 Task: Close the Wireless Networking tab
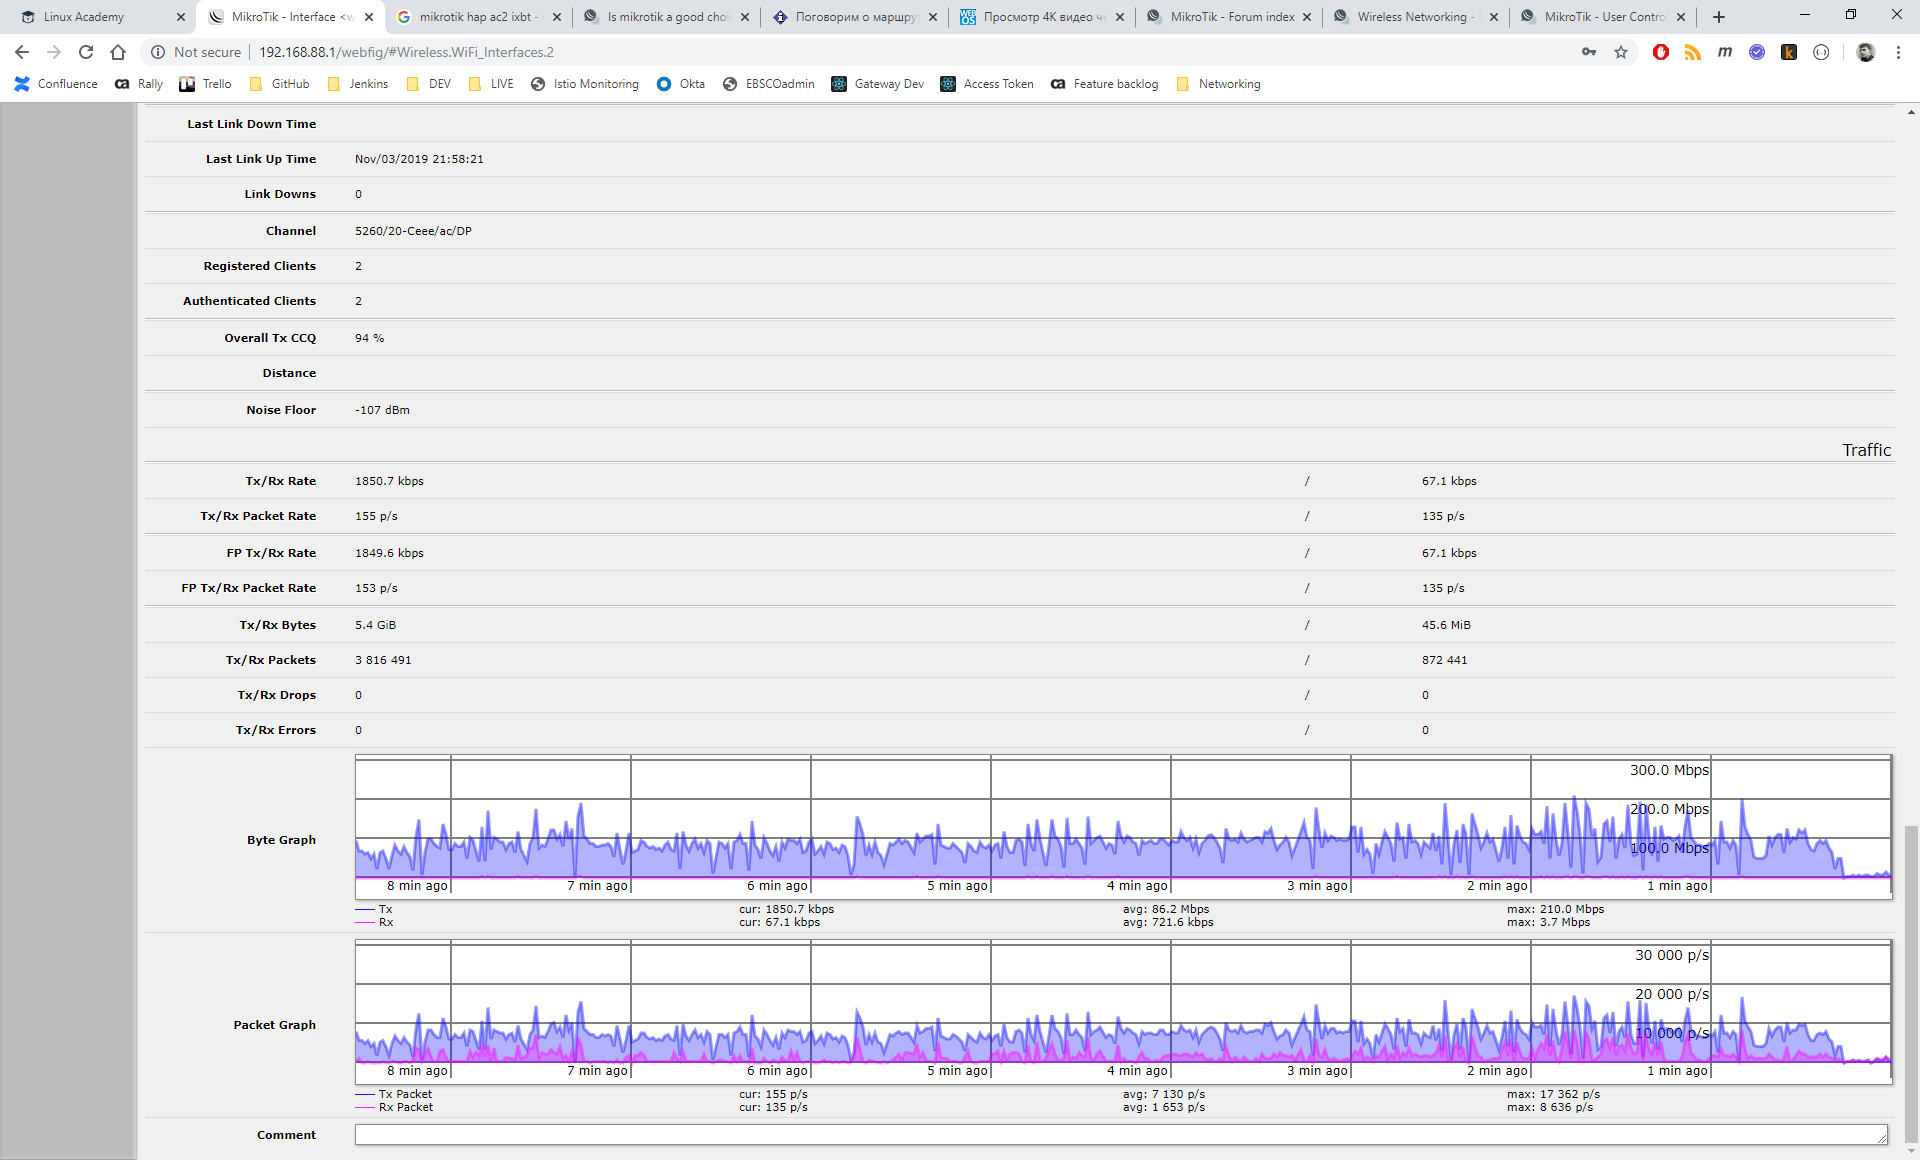pos(1494,17)
